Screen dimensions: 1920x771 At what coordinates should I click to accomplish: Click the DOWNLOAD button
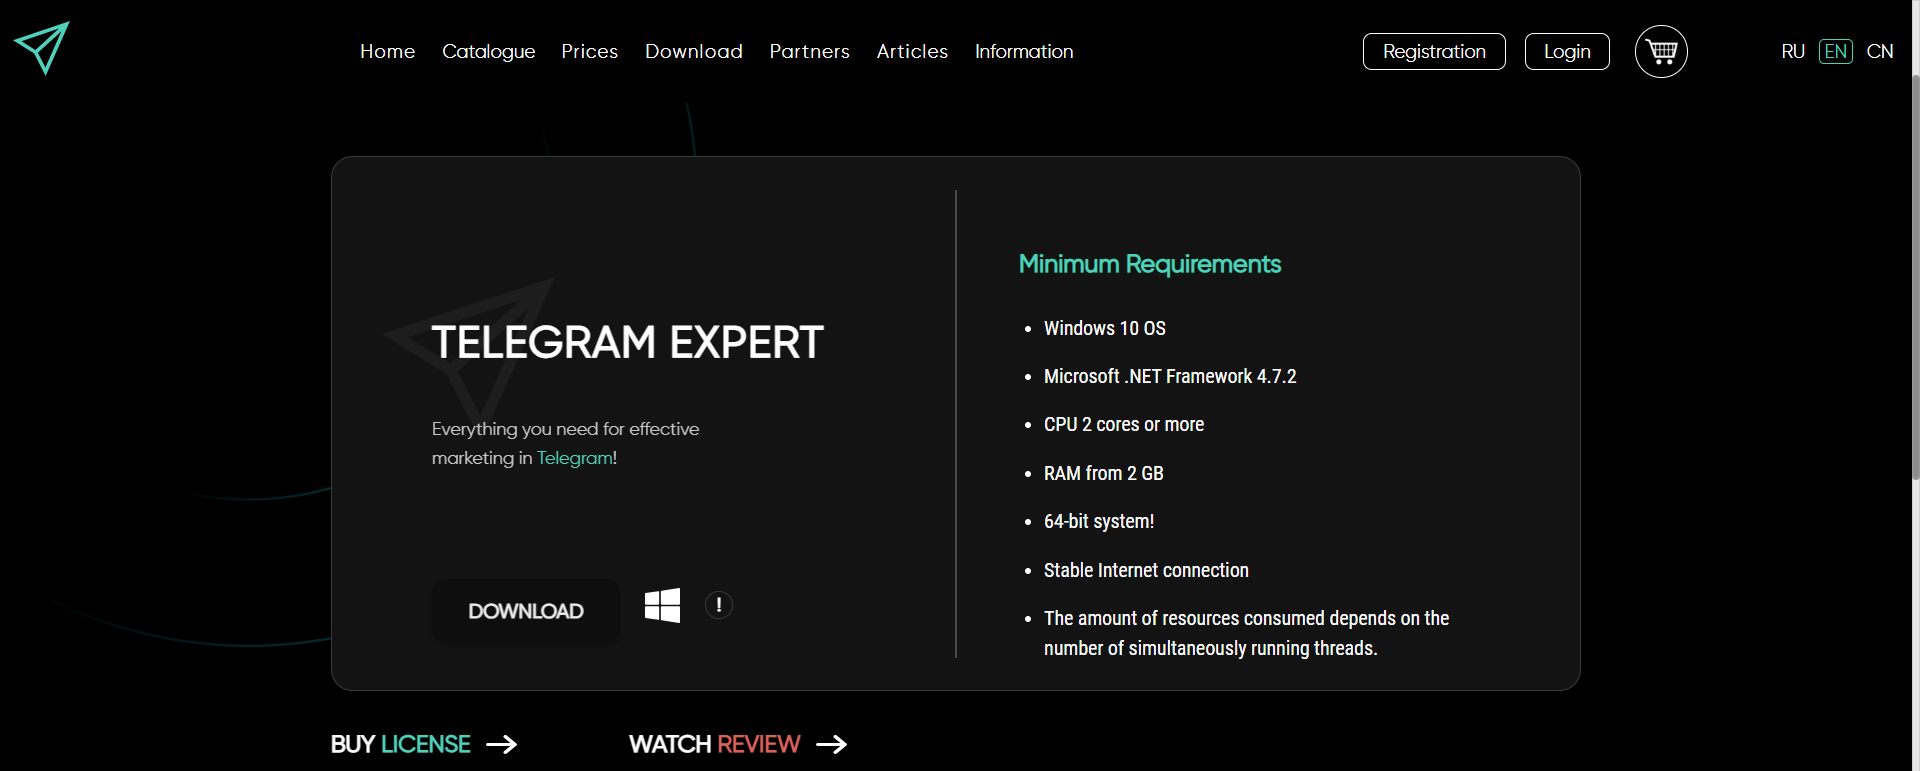526,611
